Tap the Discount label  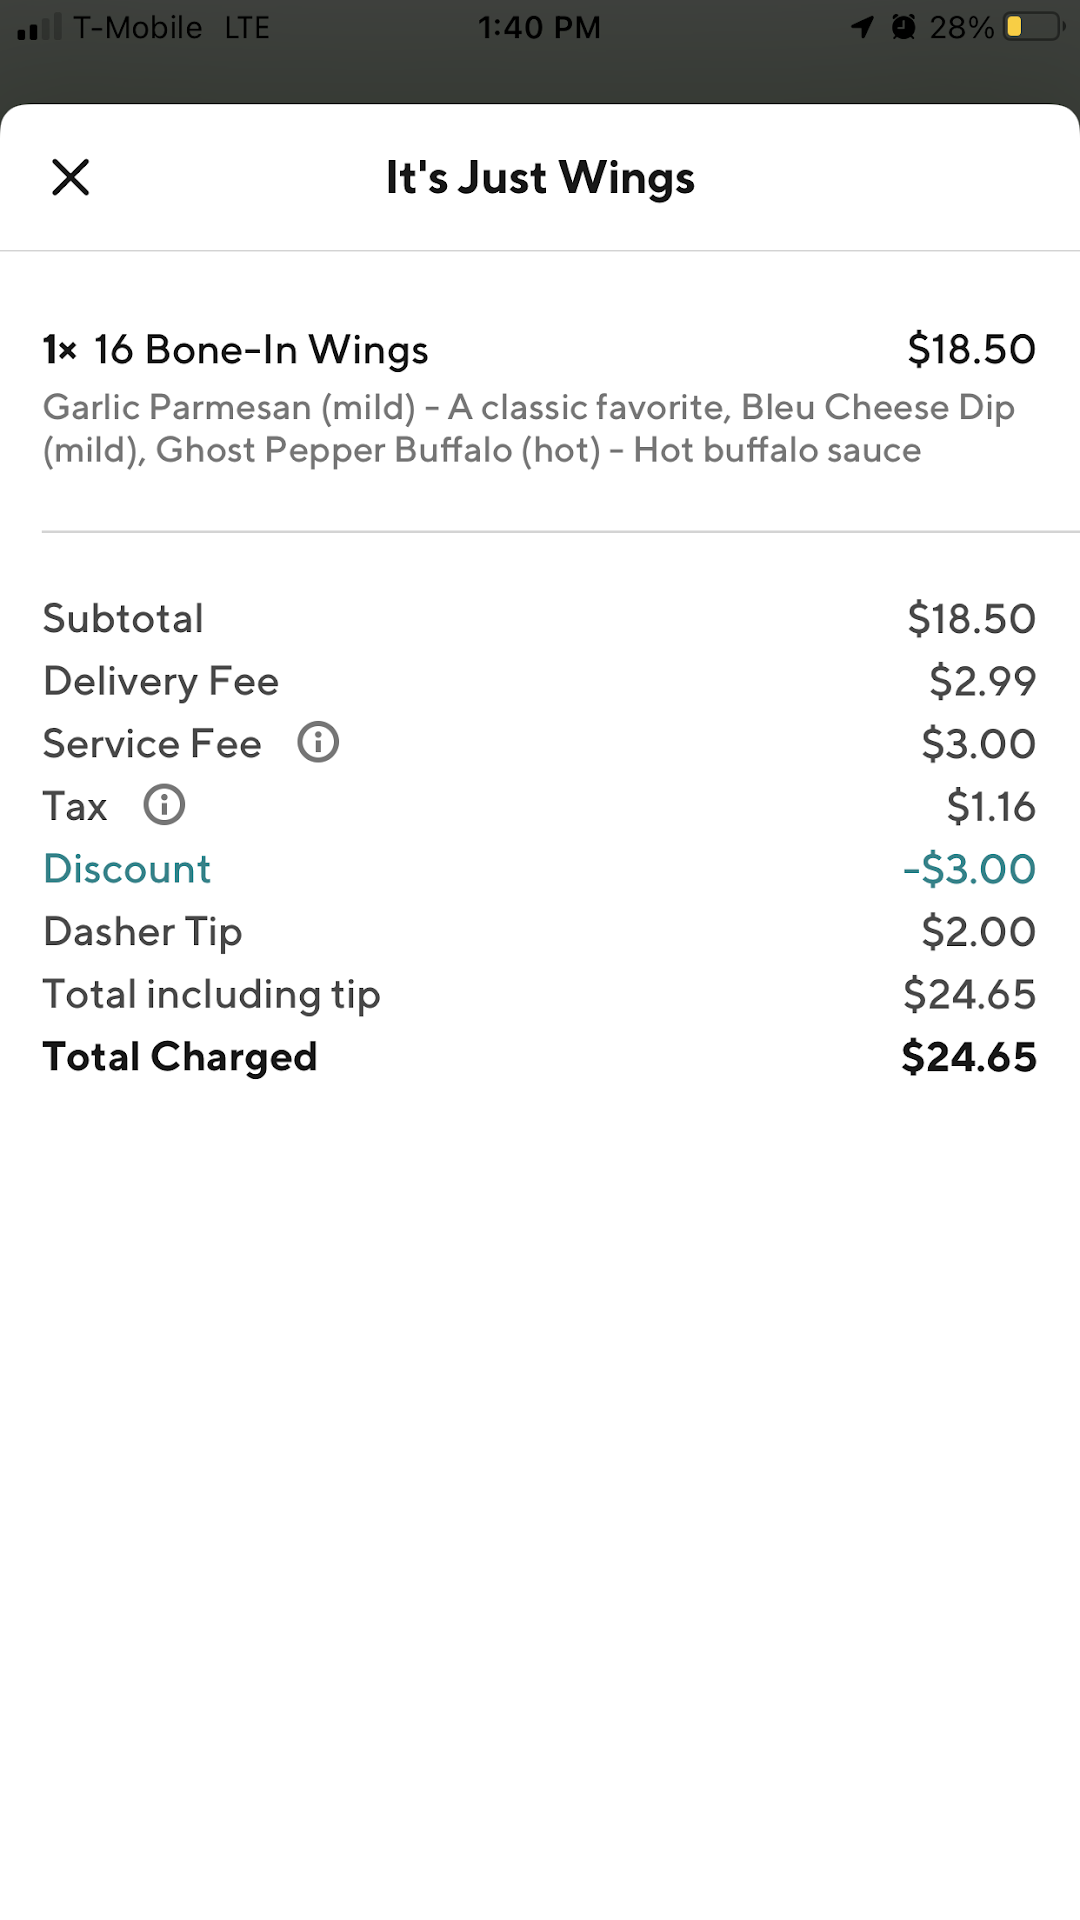pyautogui.click(x=127, y=869)
